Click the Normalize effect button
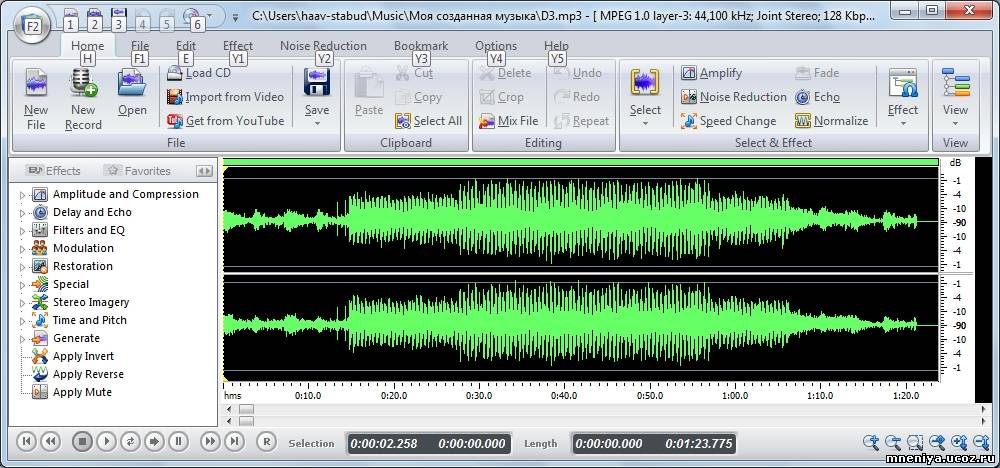Screen dimensions: 1000x468 832,121
